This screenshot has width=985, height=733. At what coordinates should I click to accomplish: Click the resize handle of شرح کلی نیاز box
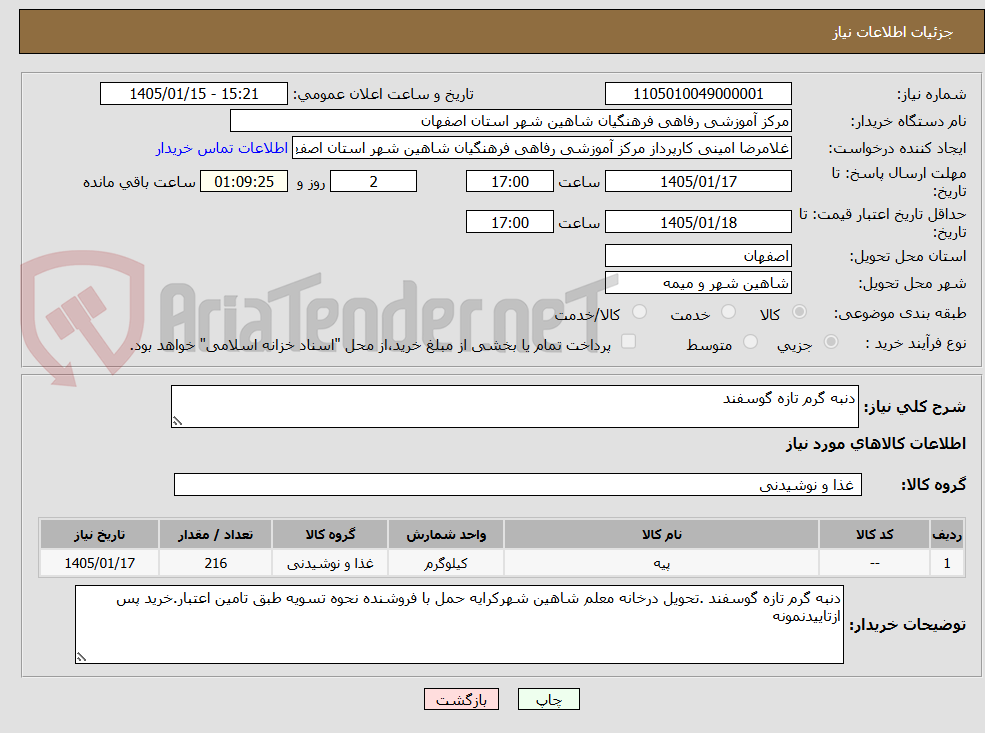click(x=177, y=421)
